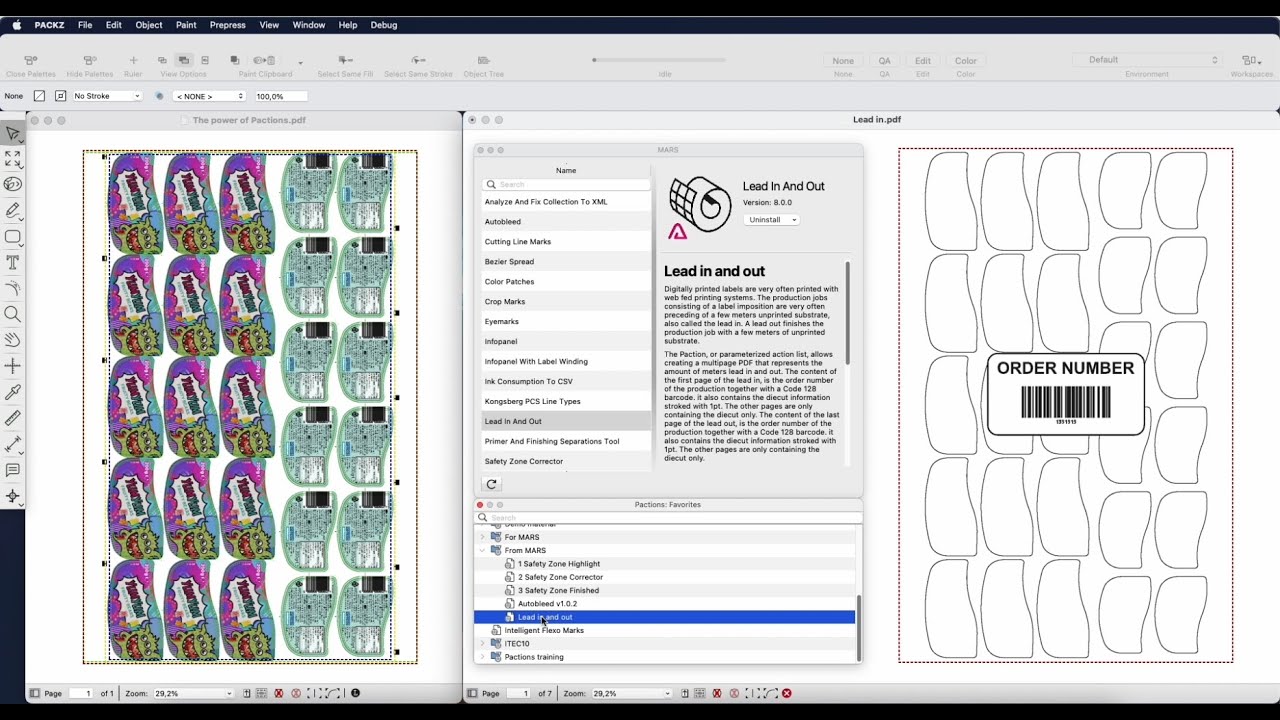Open the Workspaces toolbar icon
Viewport: 1280px width, 720px height.
click(1251, 61)
